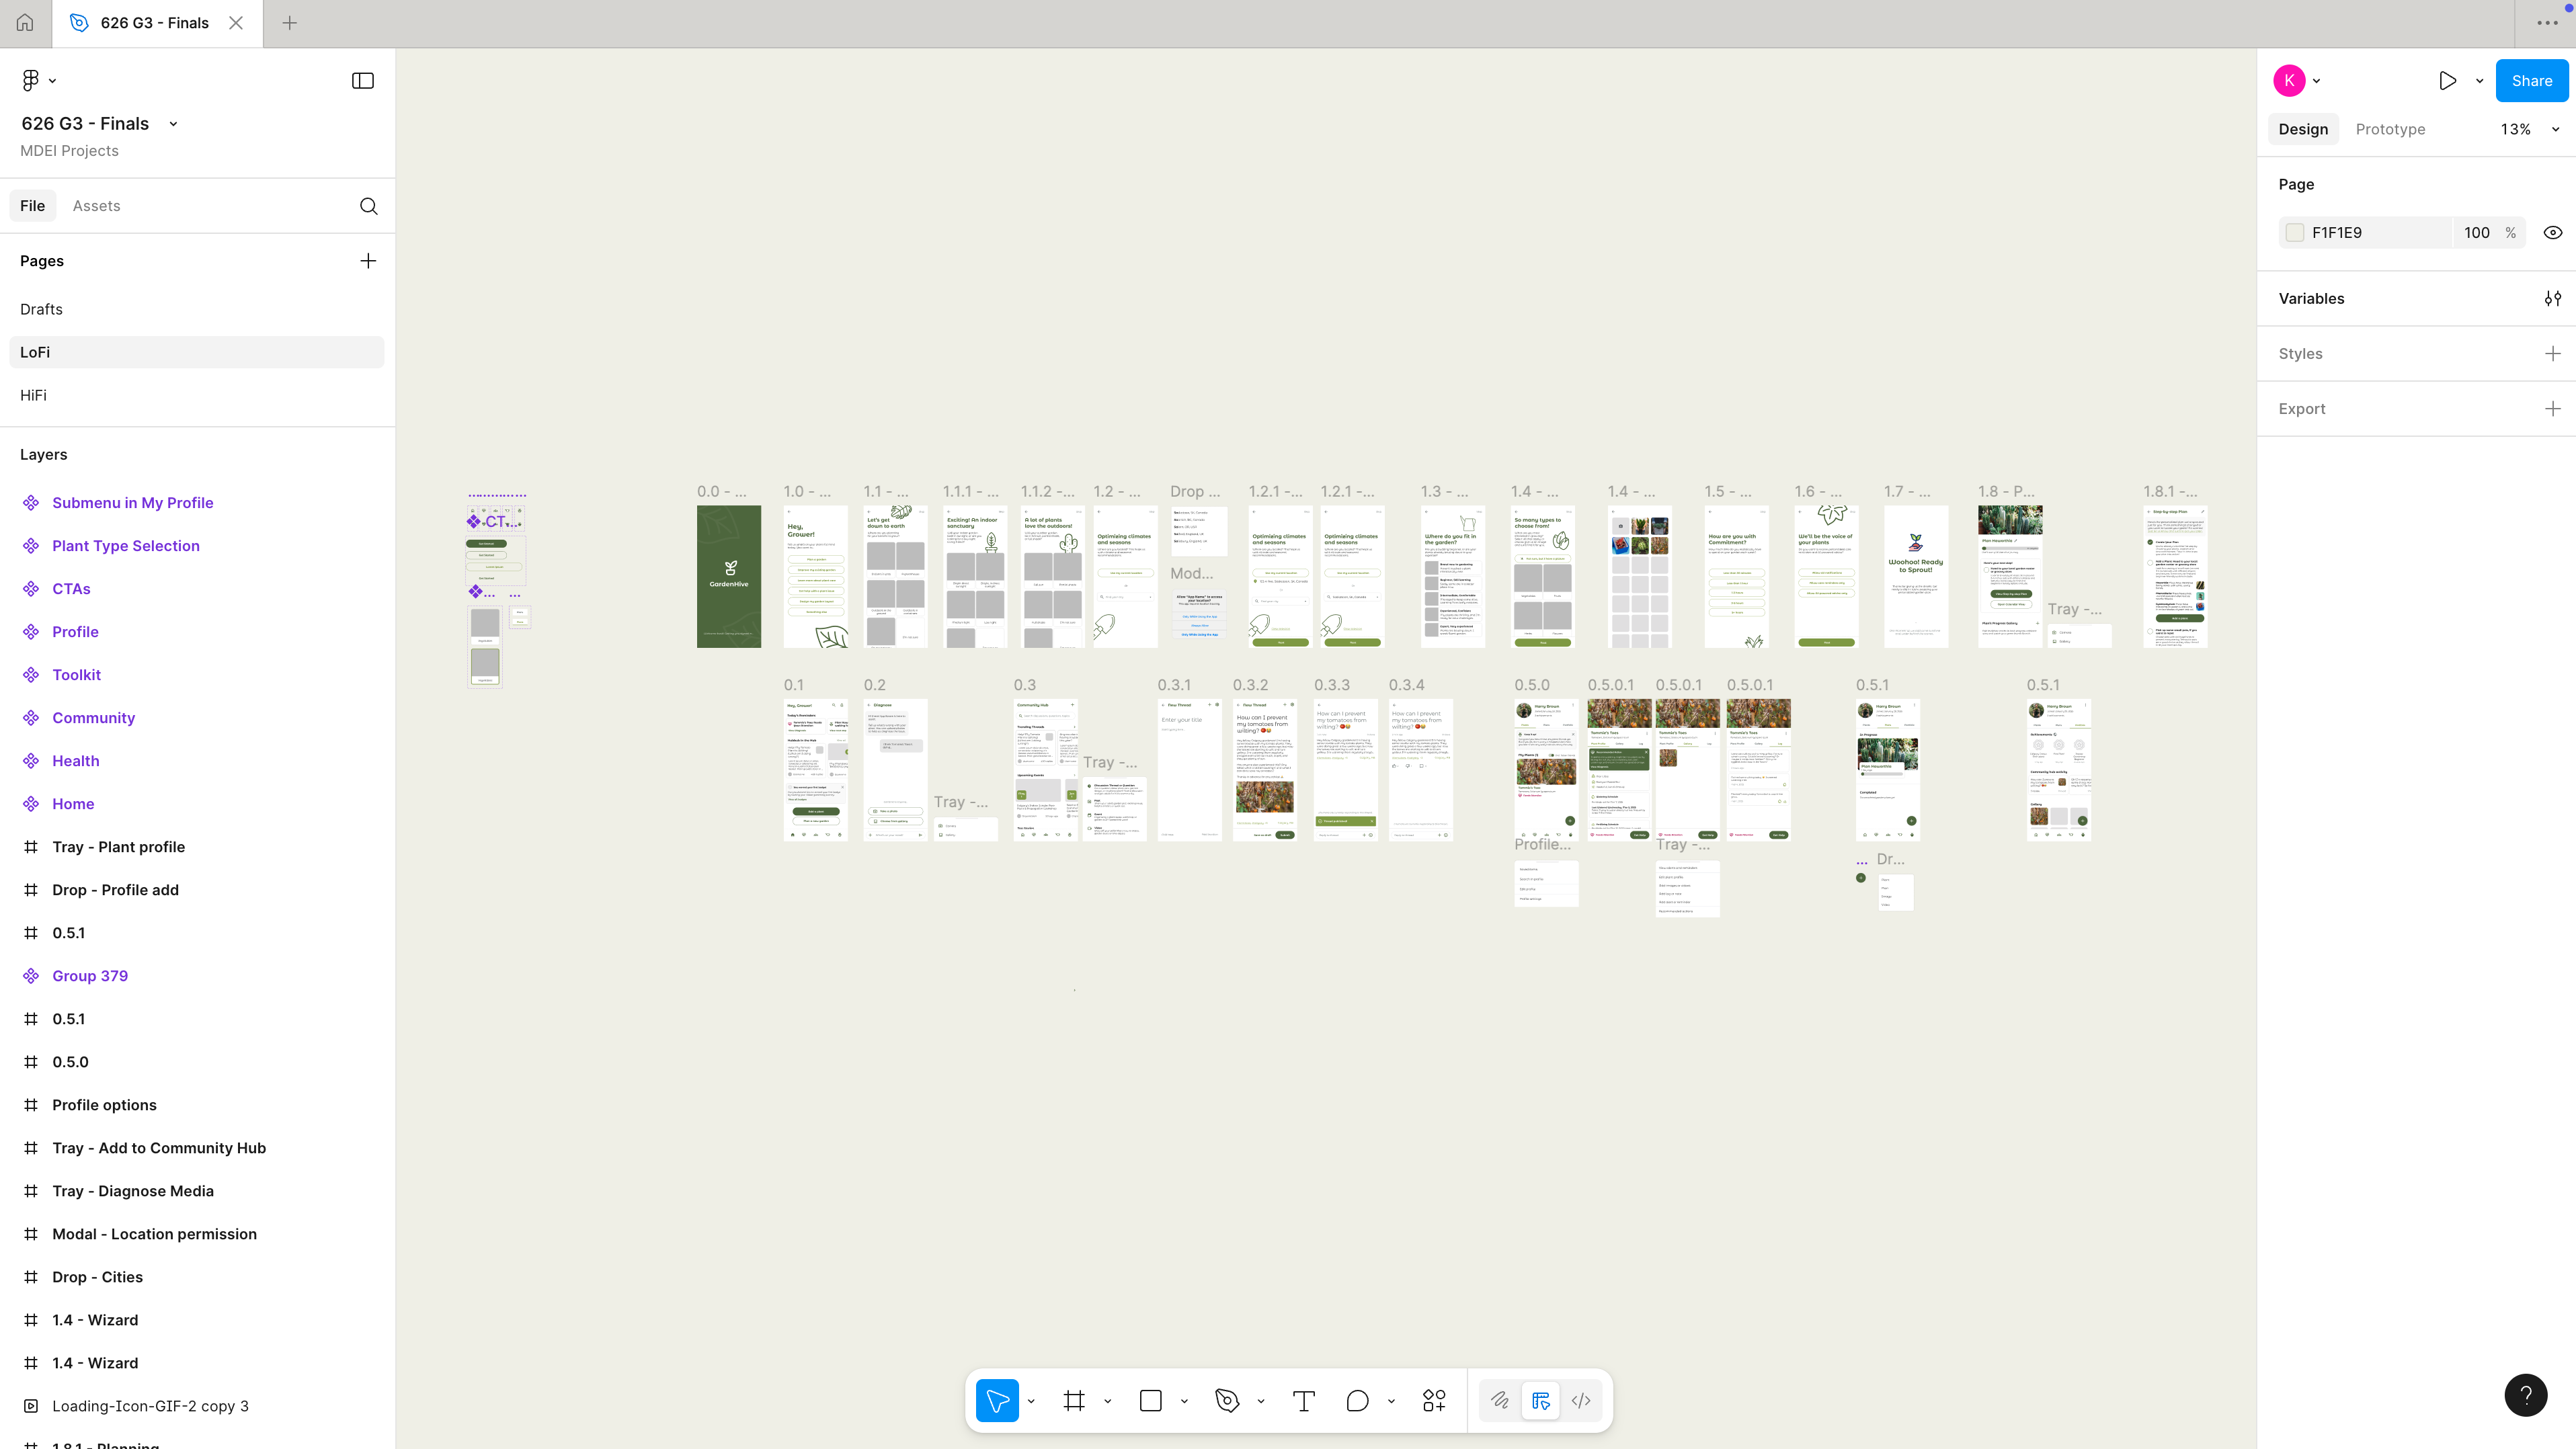
Task: Select the Comment tool
Action: point(1357,1401)
